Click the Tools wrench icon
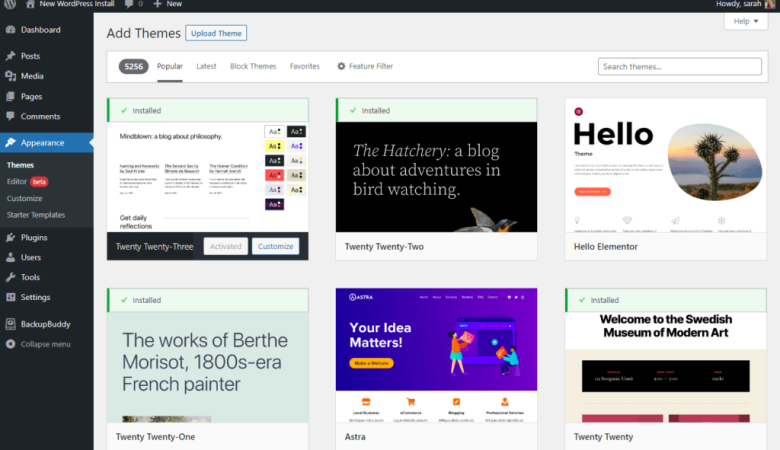 point(10,277)
